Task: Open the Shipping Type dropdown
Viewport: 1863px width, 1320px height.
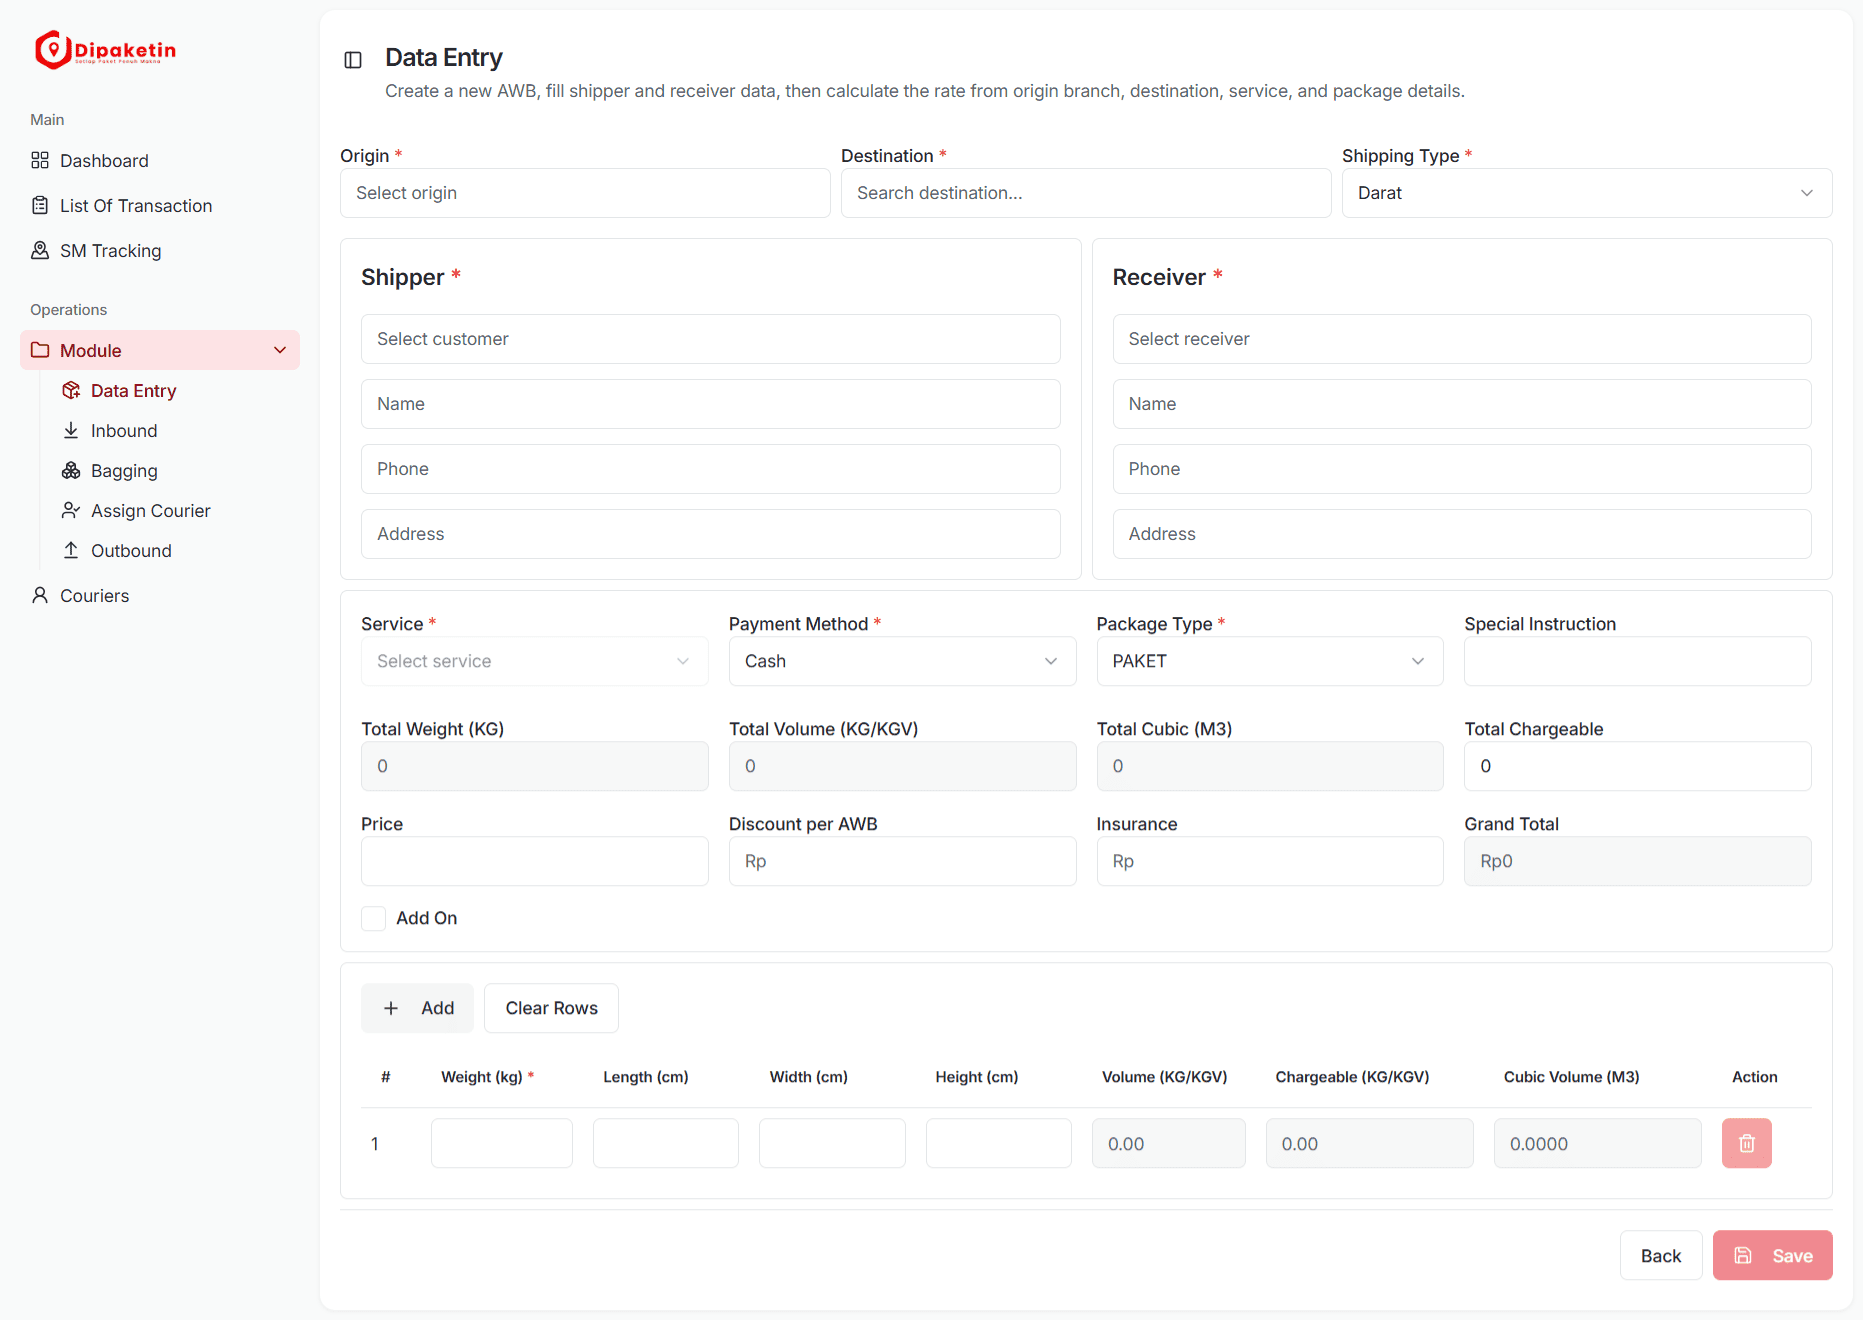Action: click(x=1587, y=193)
